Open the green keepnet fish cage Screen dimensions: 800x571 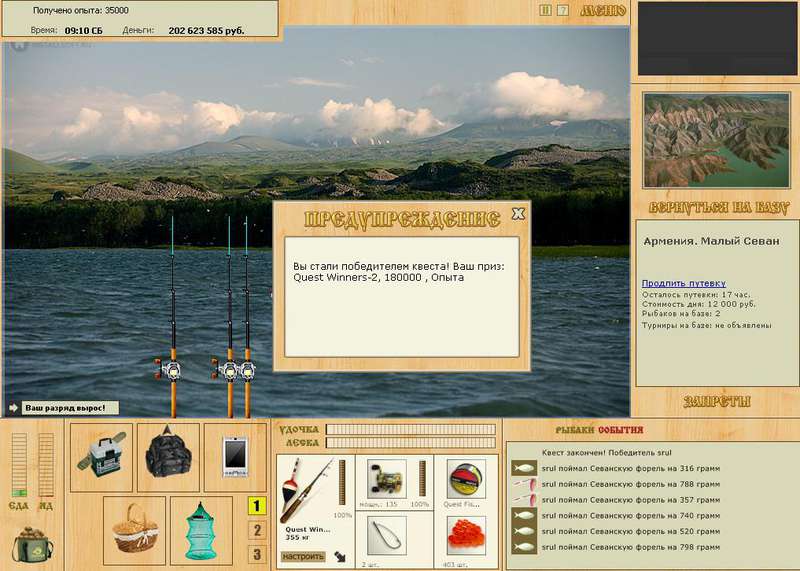tap(201, 530)
